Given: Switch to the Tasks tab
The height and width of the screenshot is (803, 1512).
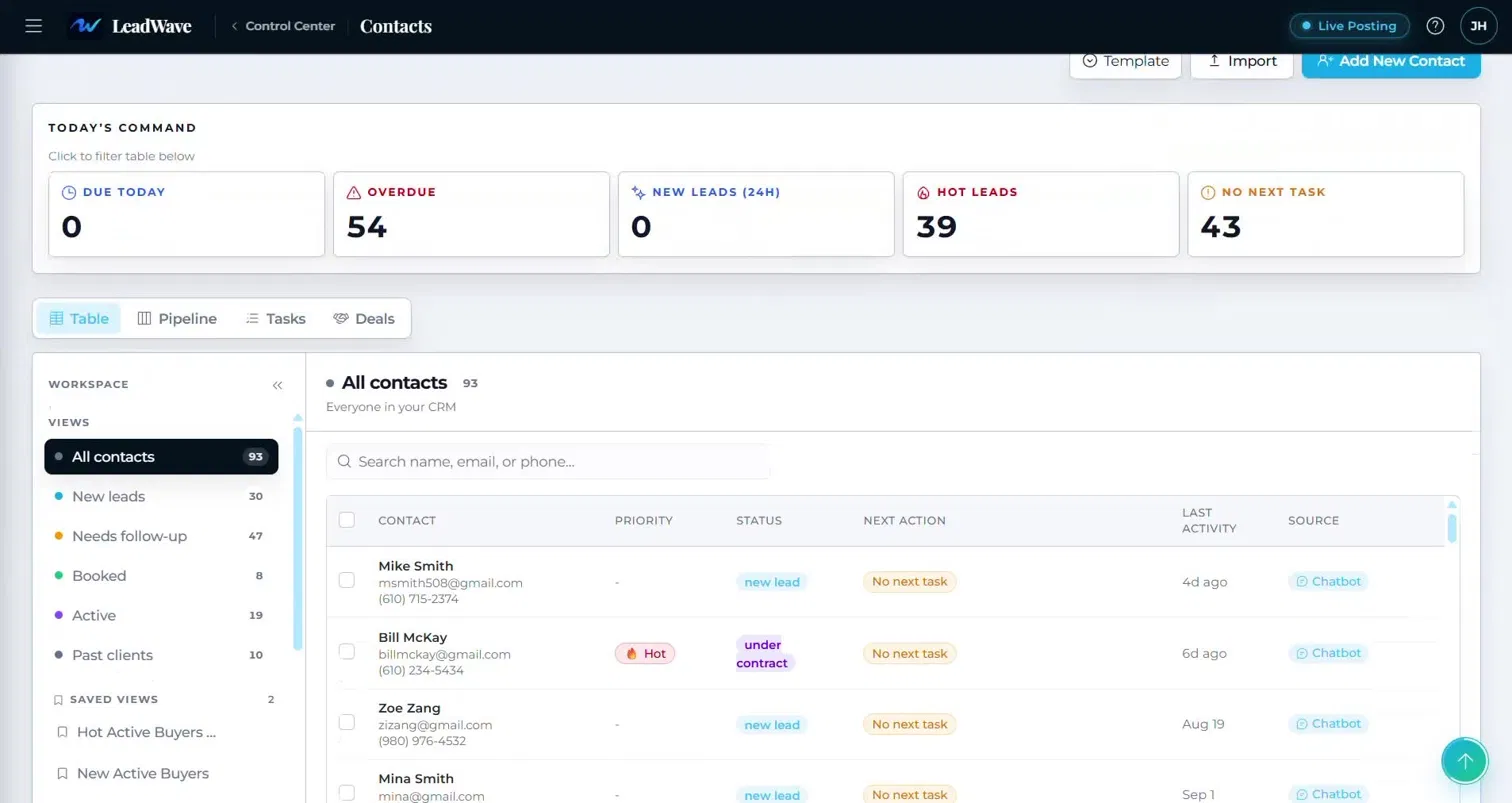Looking at the screenshot, I should 275,318.
